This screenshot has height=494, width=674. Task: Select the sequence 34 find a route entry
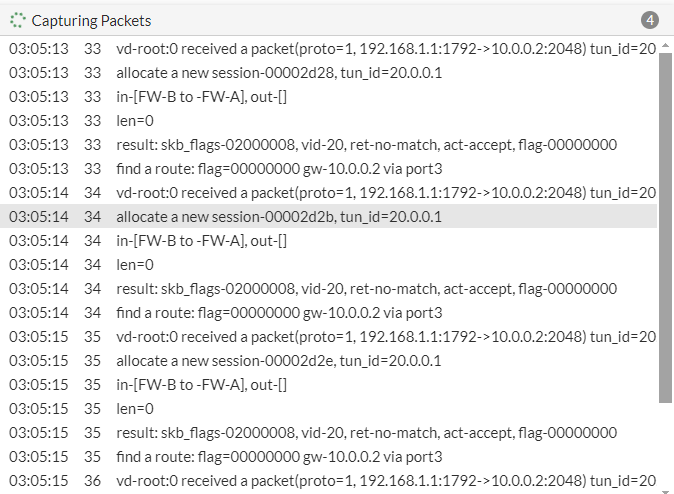278,313
